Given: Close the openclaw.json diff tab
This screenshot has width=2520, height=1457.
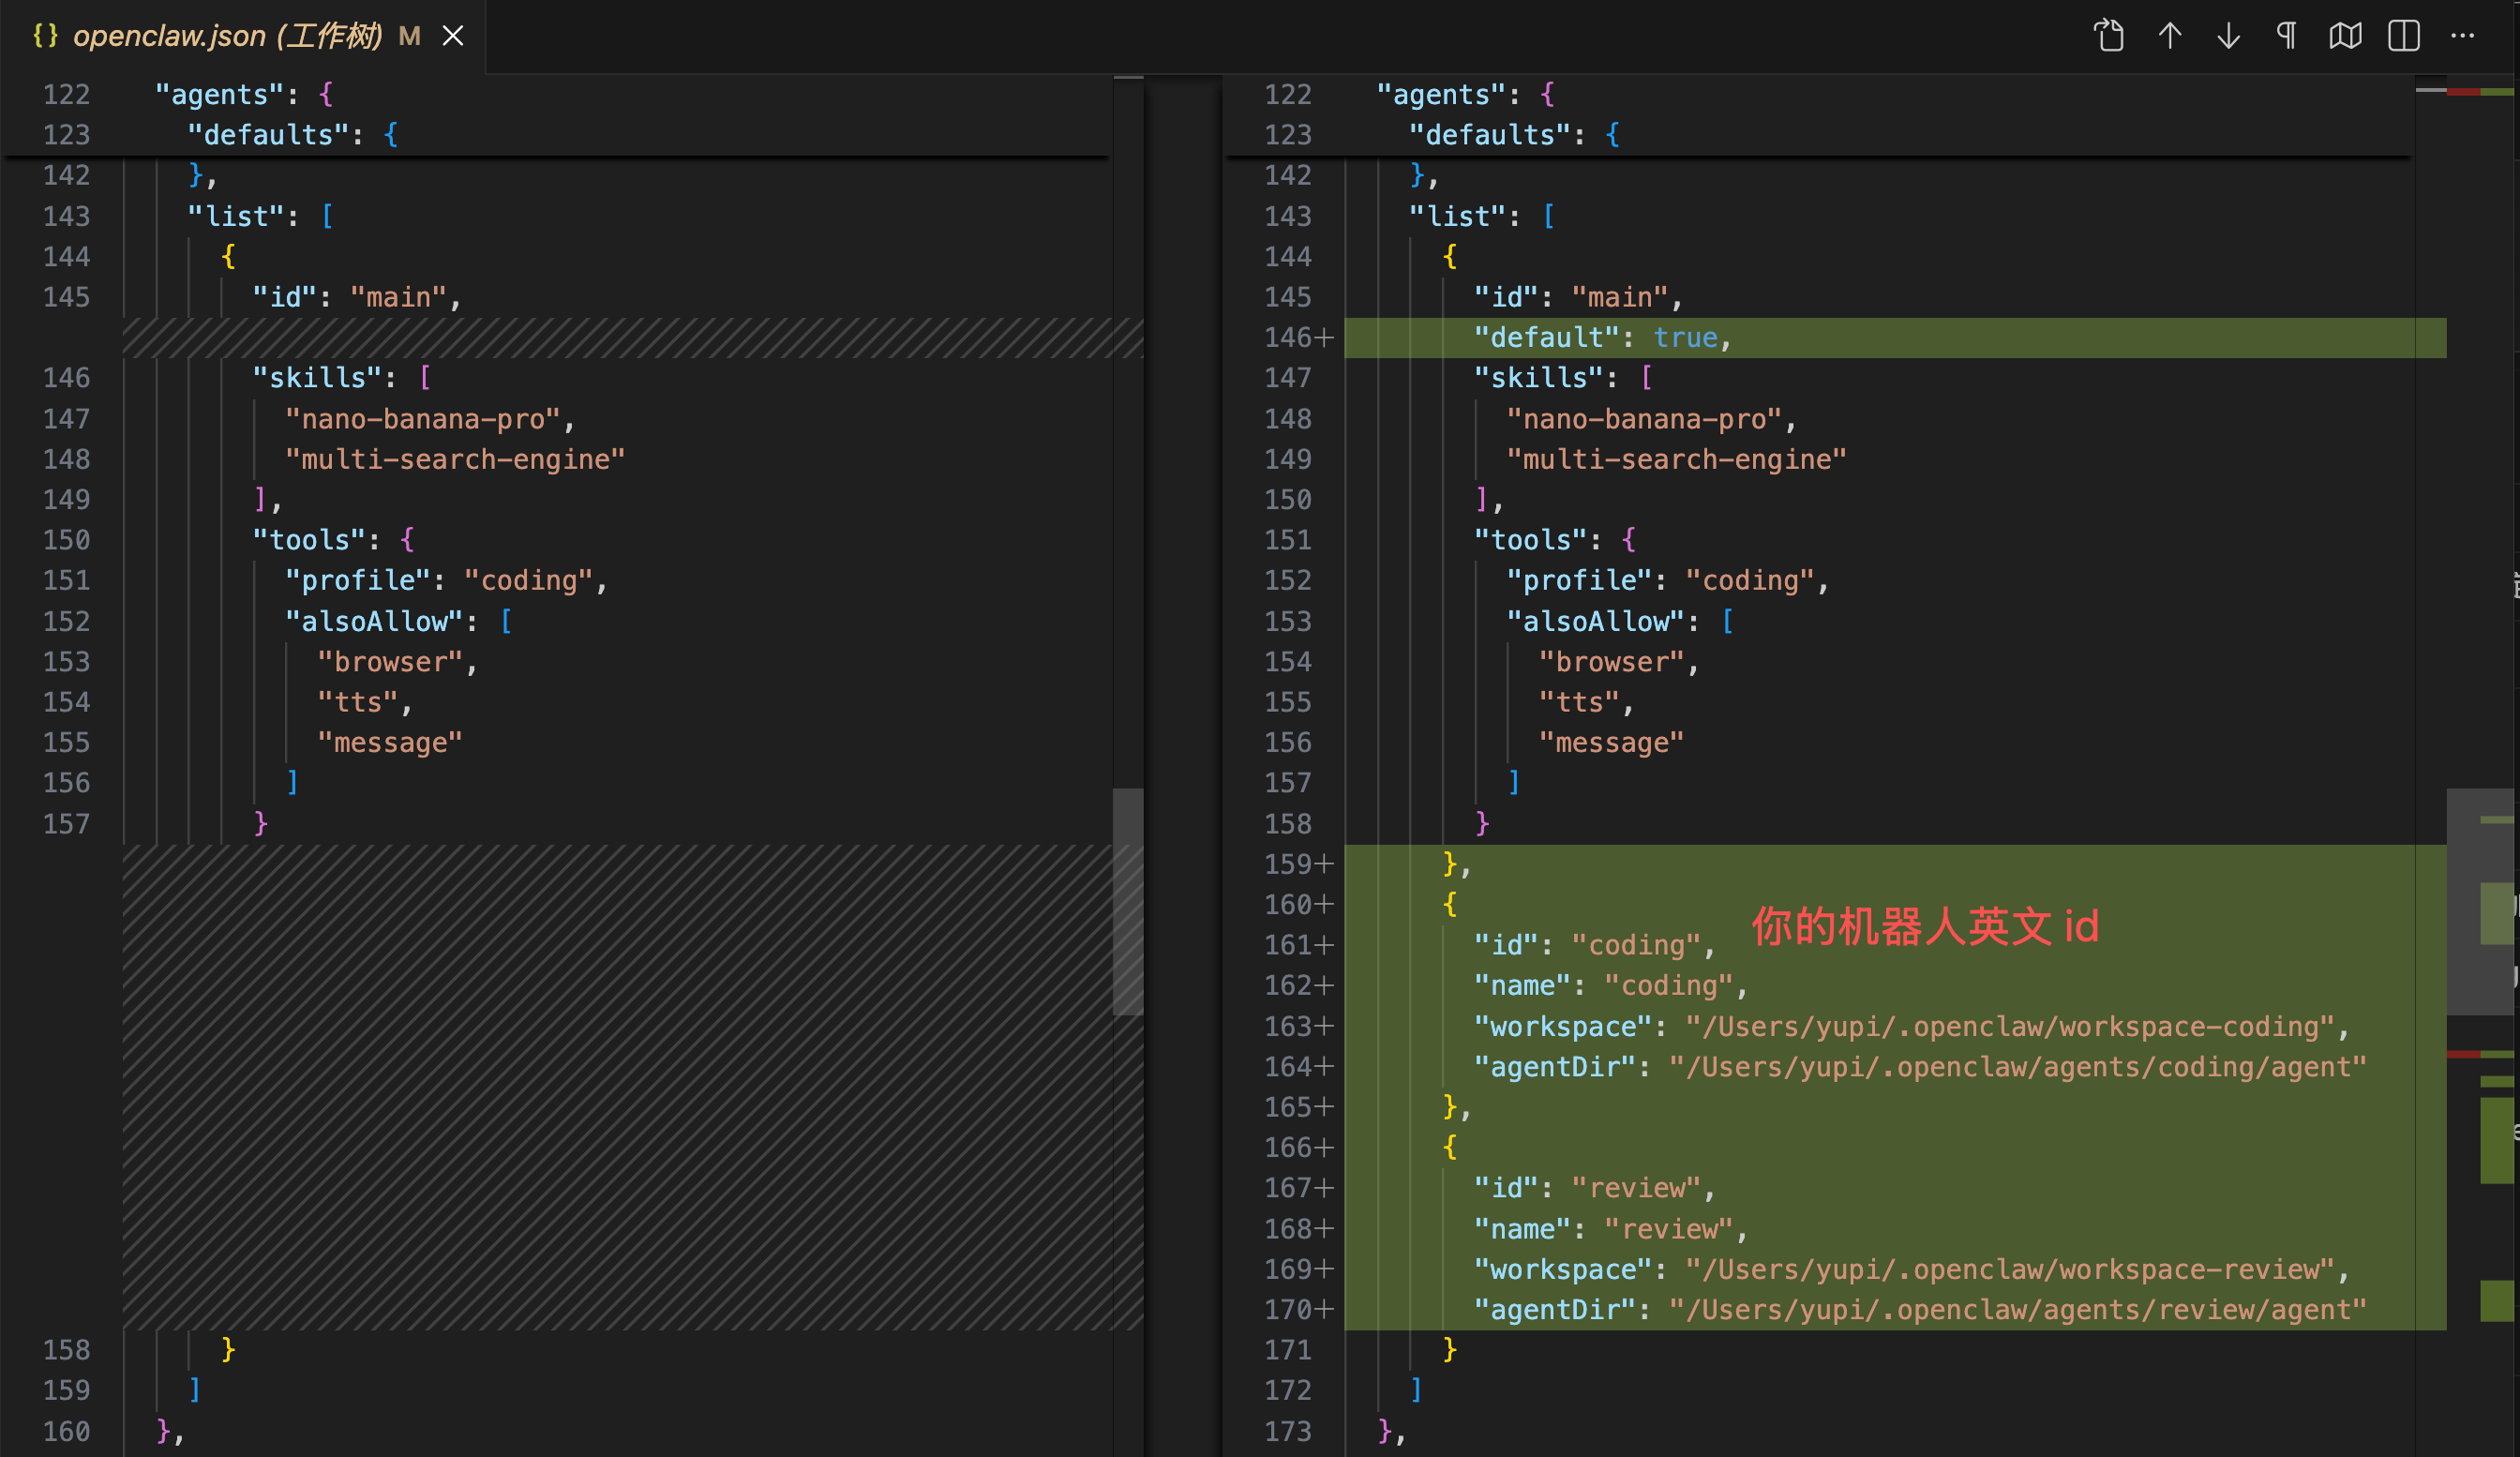Looking at the screenshot, I should click(453, 36).
